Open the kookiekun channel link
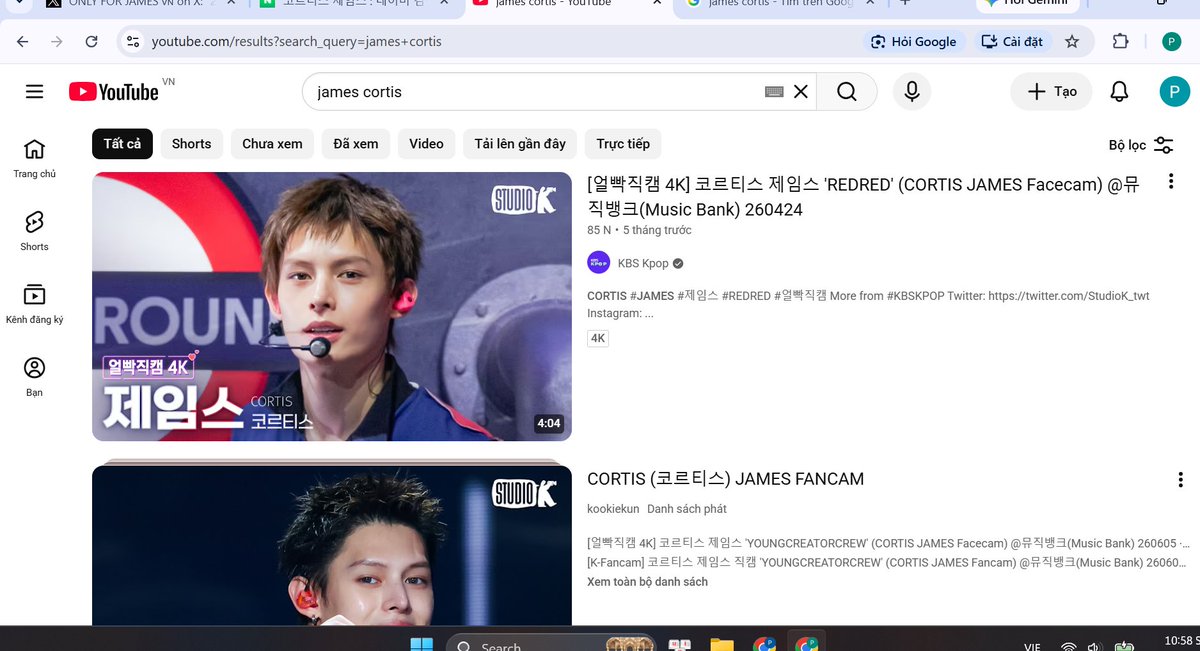This screenshot has width=1200, height=651. [x=613, y=509]
